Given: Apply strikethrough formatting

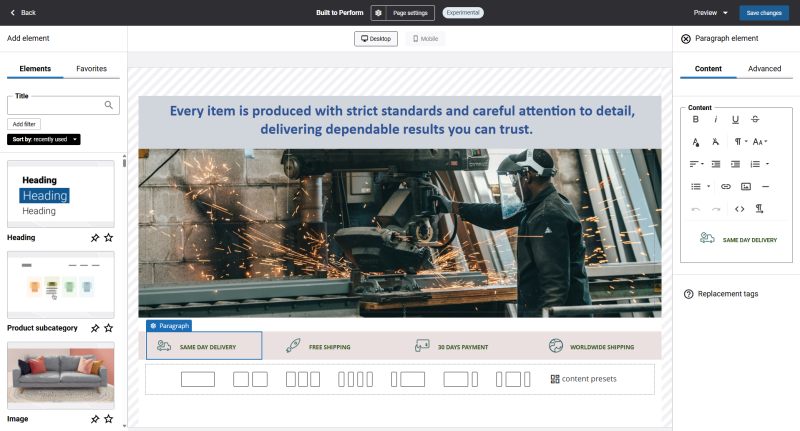Looking at the screenshot, I should [755, 119].
